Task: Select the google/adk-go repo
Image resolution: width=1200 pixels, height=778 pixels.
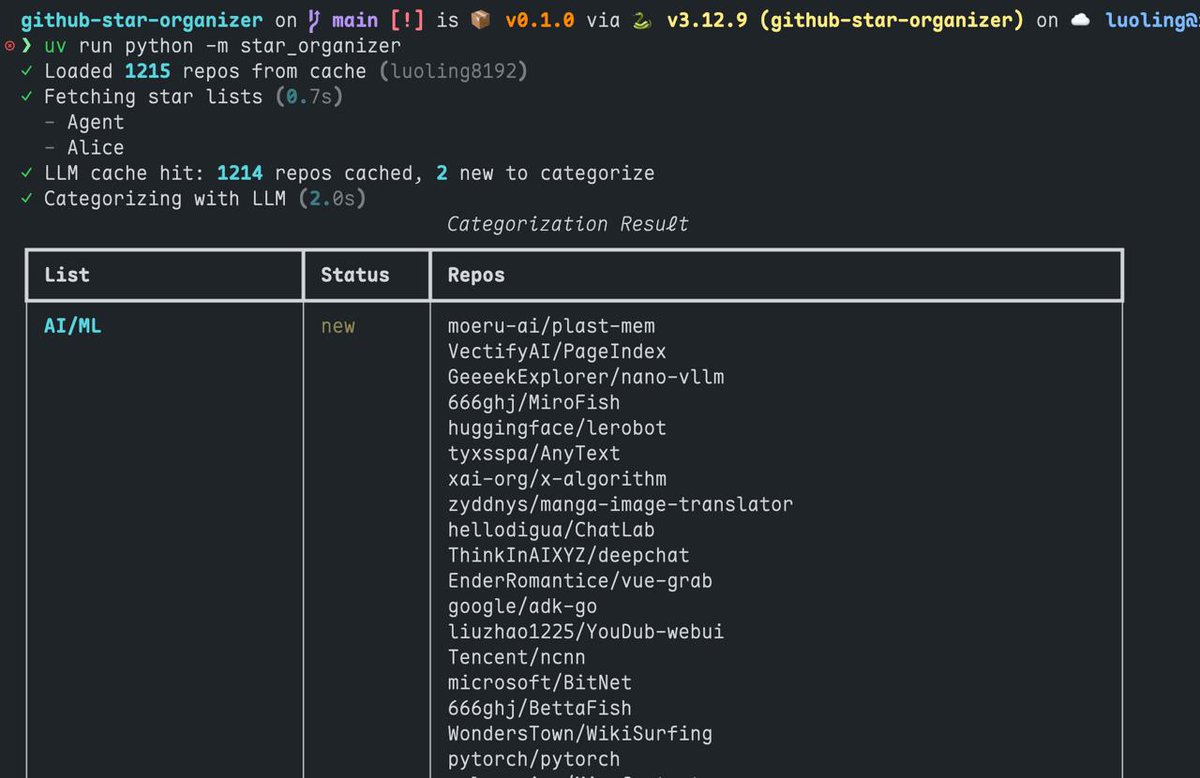Action: click(522, 607)
